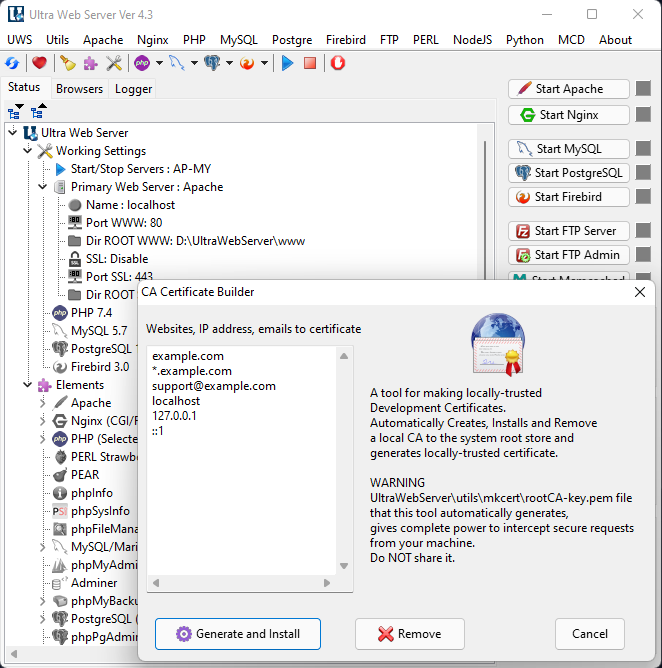Image resolution: width=662 pixels, height=668 pixels.
Task: Expand the Nginx element node
Action: pyautogui.click(x=43, y=421)
